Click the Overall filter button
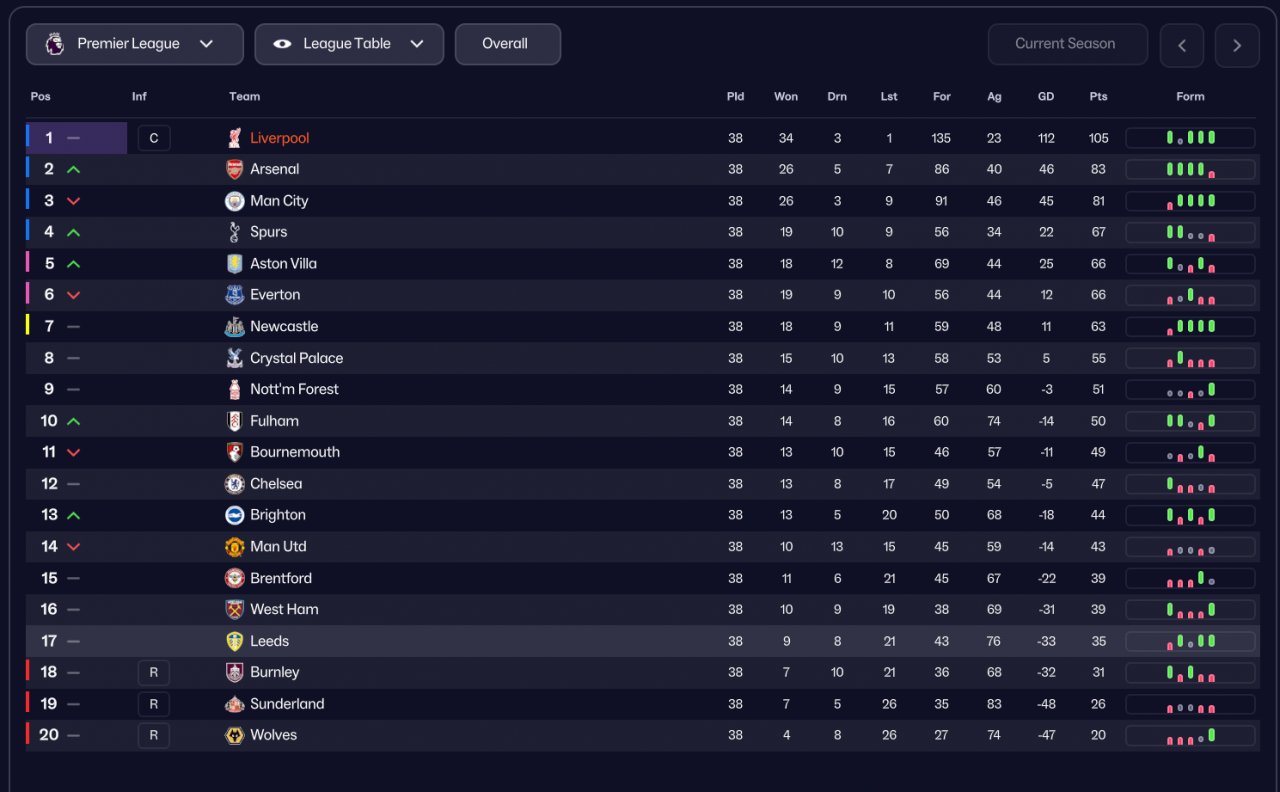Viewport: 1280px width, 792px height. (x=507, y=44)
